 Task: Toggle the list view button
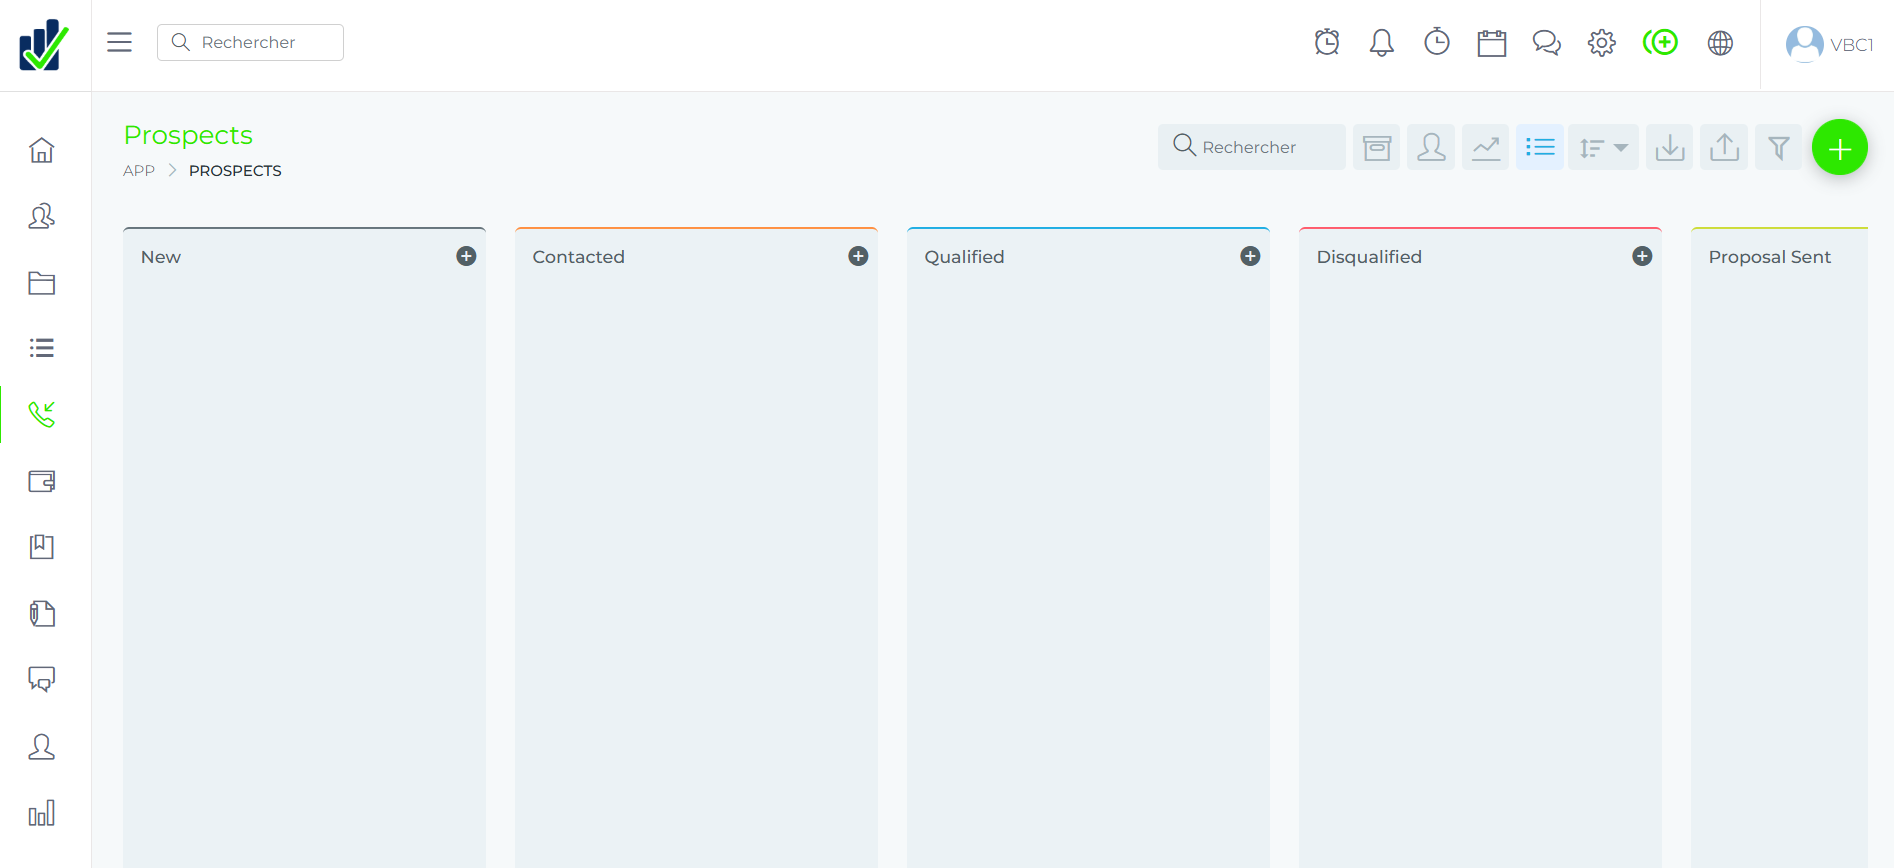1540,148
